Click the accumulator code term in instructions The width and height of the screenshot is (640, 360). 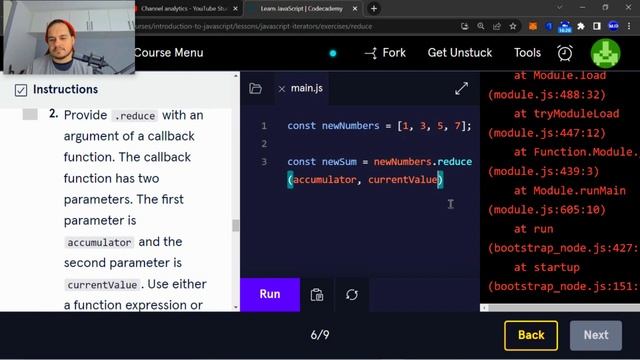pyautogui.click(x=99, y=242)
